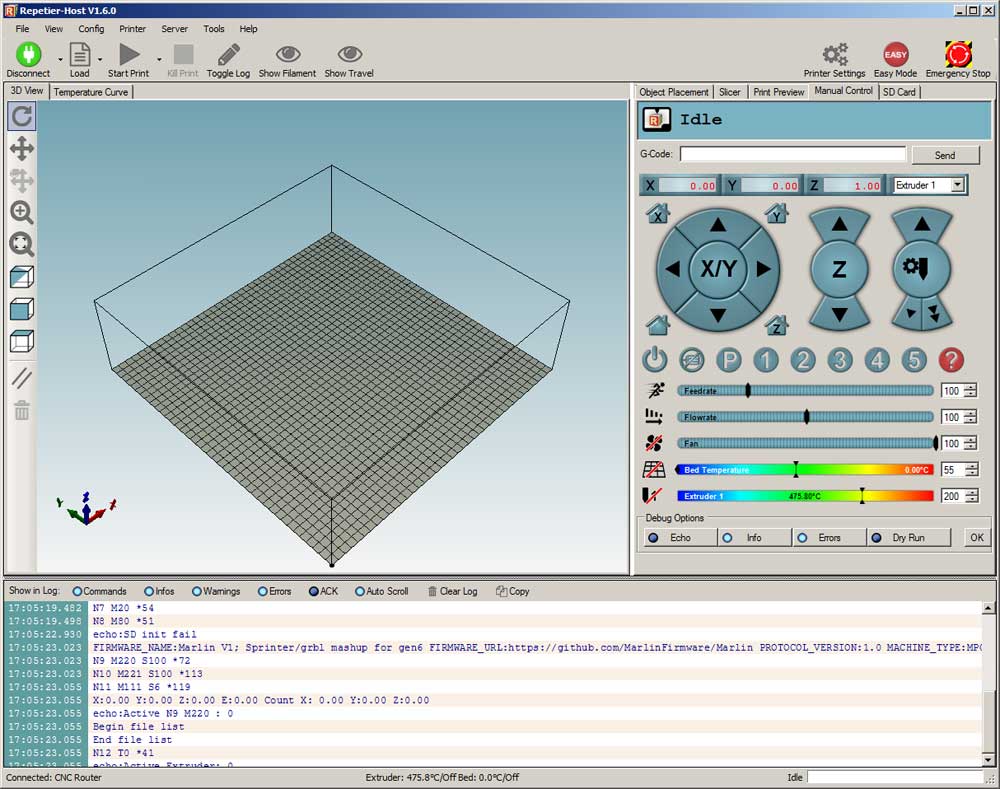This screenshot has width=1000, height=789.
Task: Adjust the Fan value stepper
Action: pos(971,443)
